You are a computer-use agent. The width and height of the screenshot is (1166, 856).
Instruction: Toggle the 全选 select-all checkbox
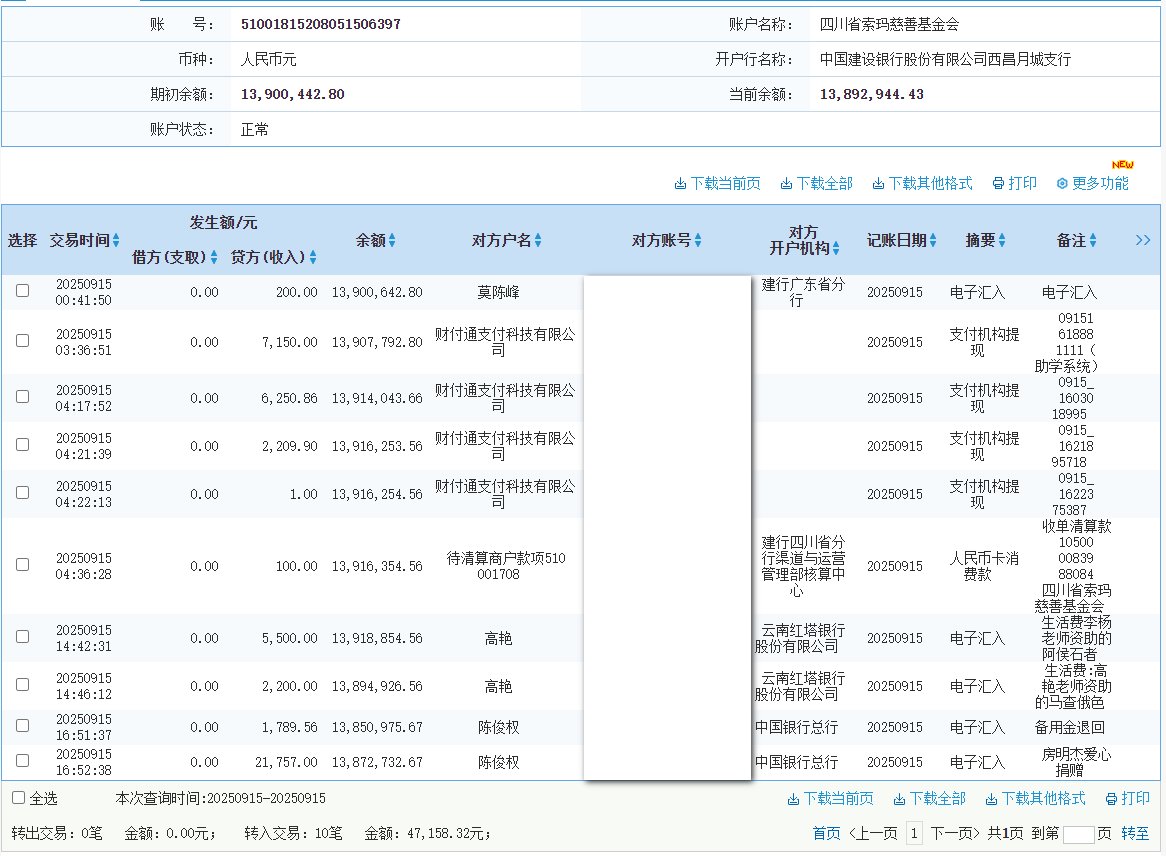[x=18, y=798]
